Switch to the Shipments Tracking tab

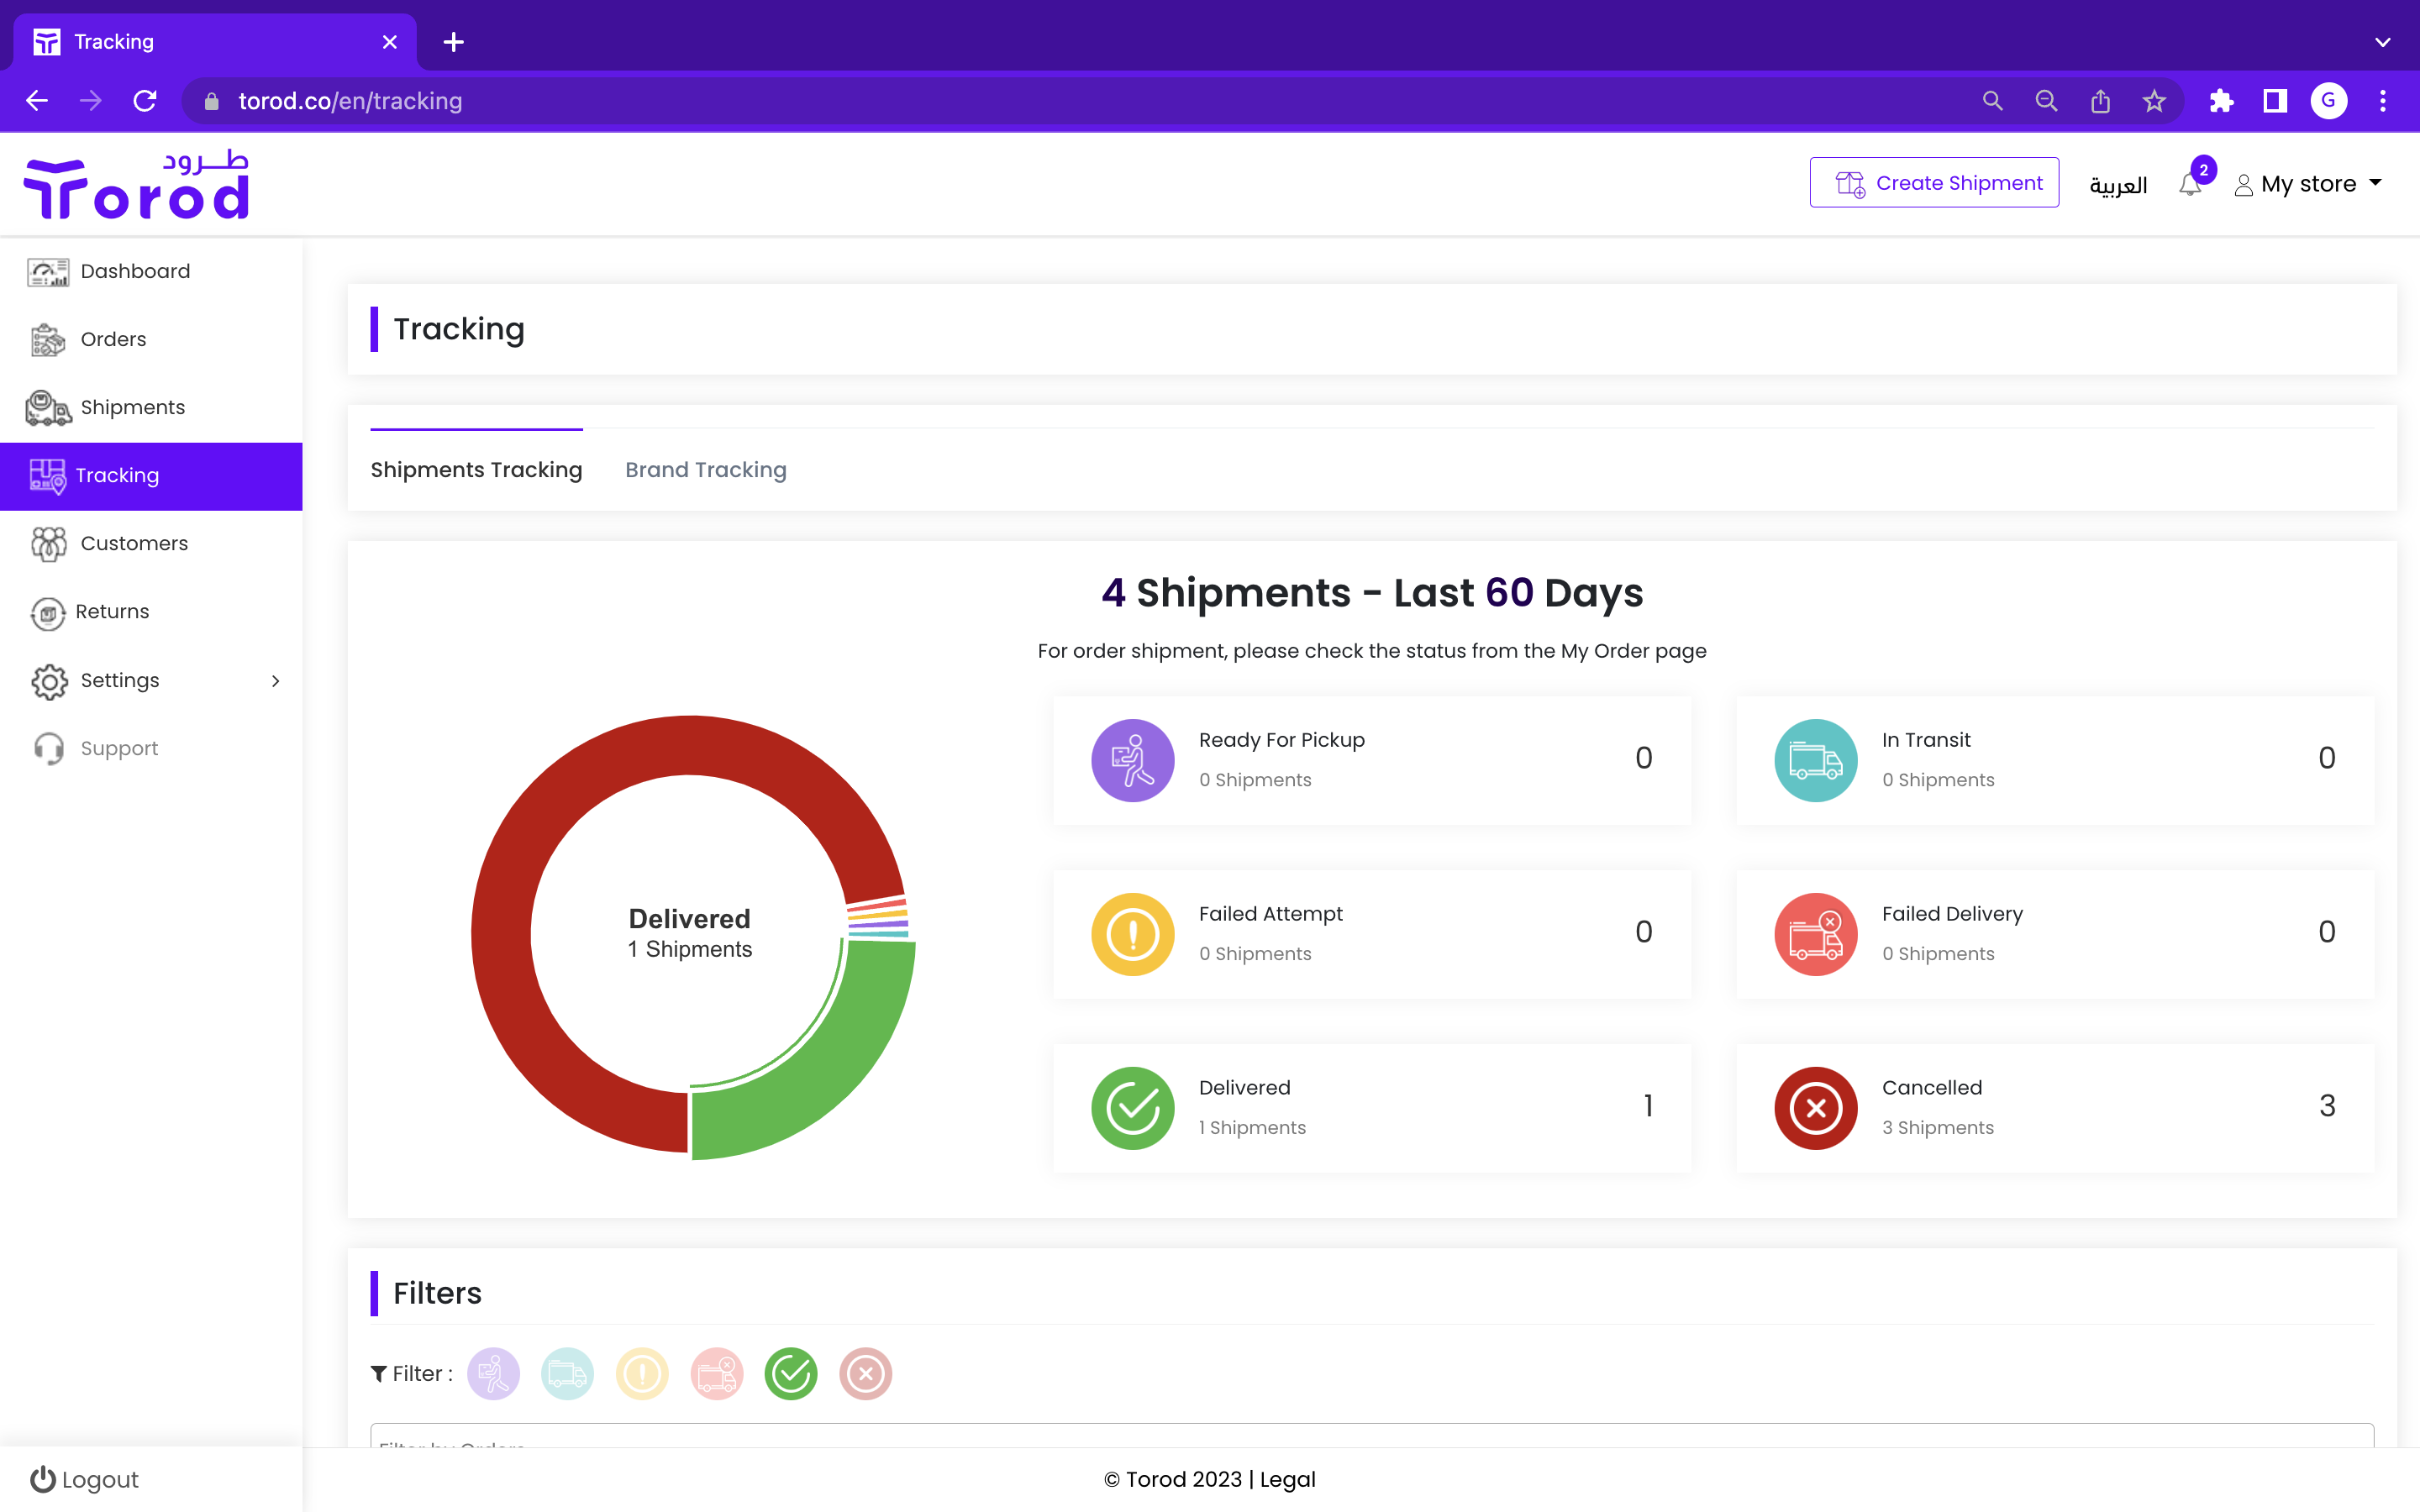click(x=476, y=469)
